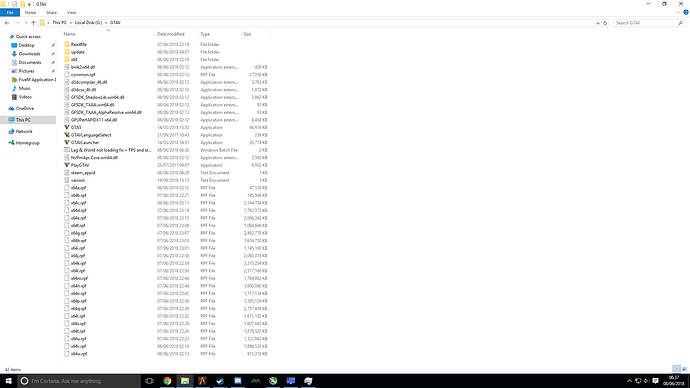Select Downloads in Quick access
The height and width of the screenshot is (388, 690).
29,54
